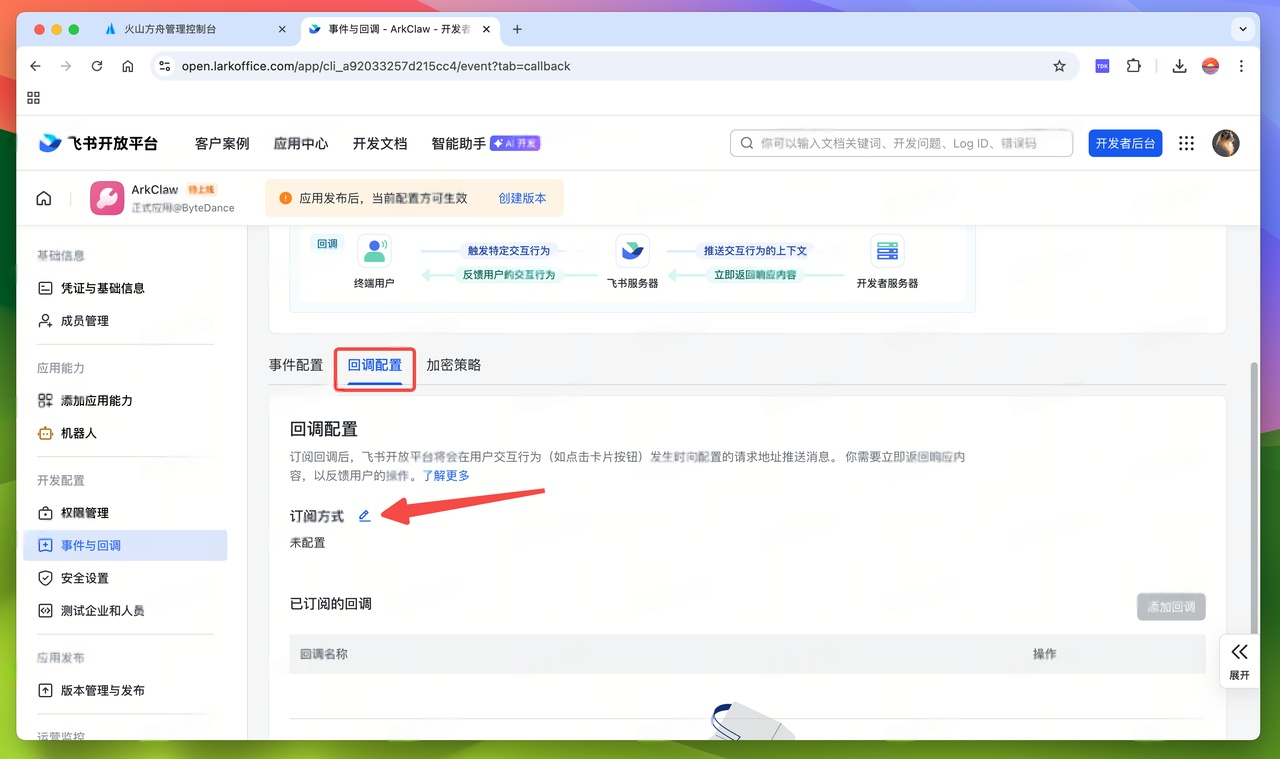Click the 飞书开放平台 logo
The width and height of the screenshot is (1280, 759).
[x=97, y=142]
